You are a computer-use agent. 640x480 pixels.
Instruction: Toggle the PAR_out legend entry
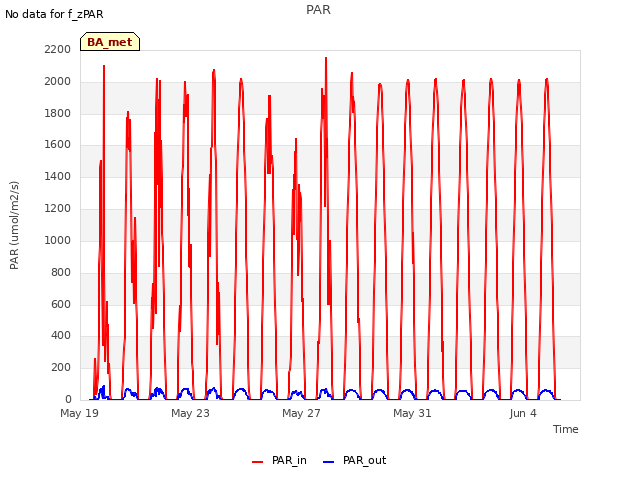(x=354, y=461)
